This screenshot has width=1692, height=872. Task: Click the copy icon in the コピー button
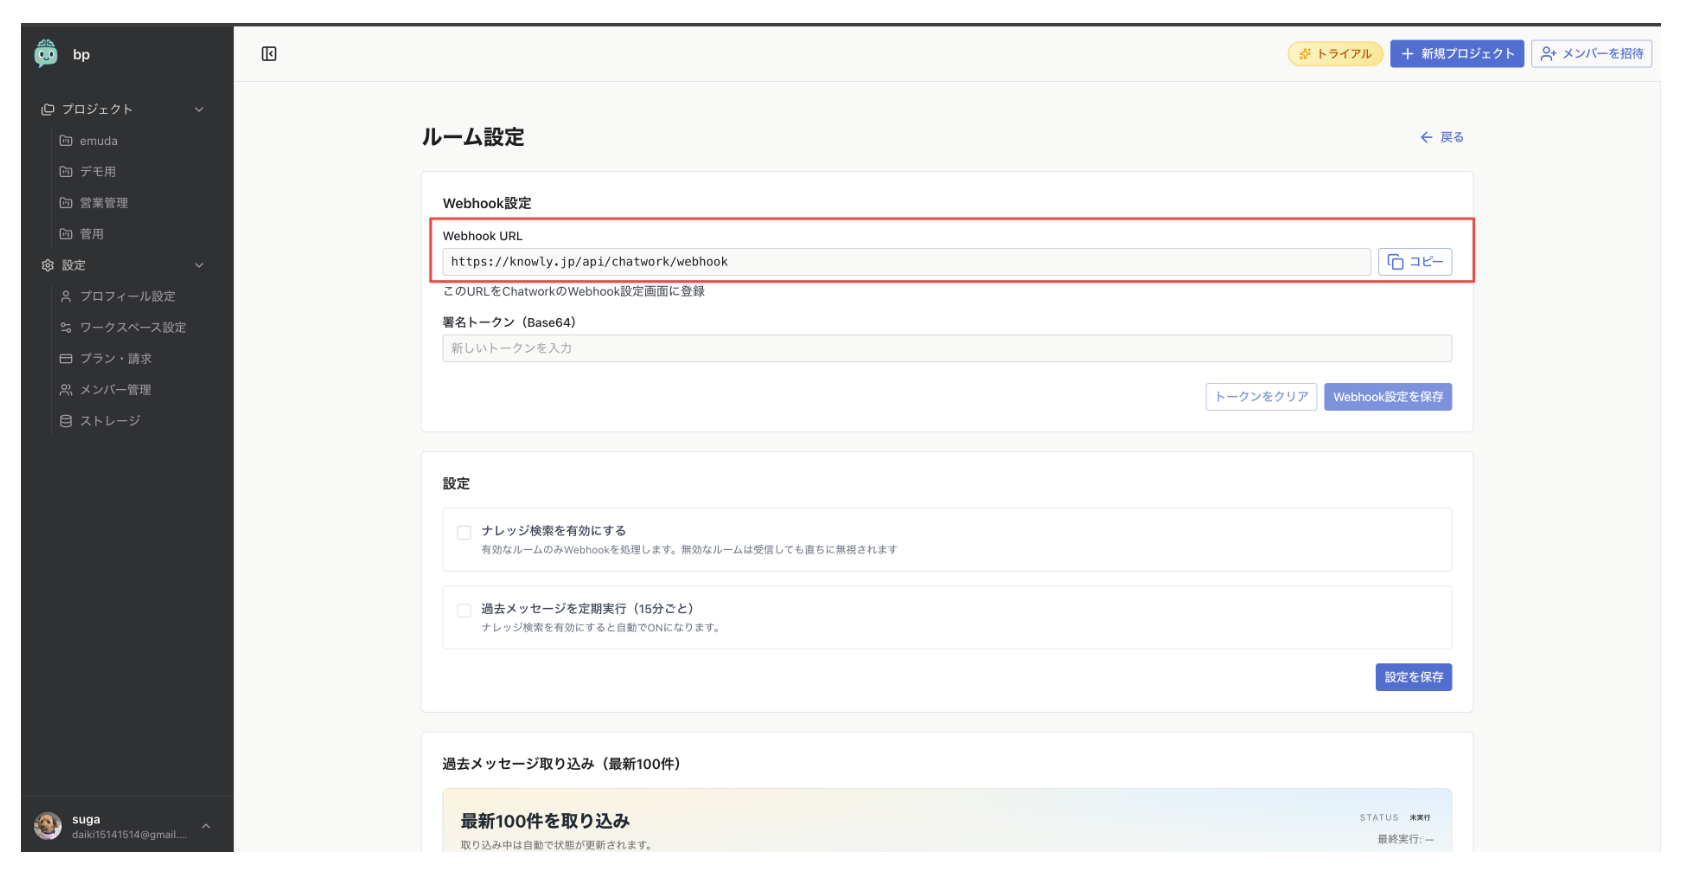point(1395,262)
